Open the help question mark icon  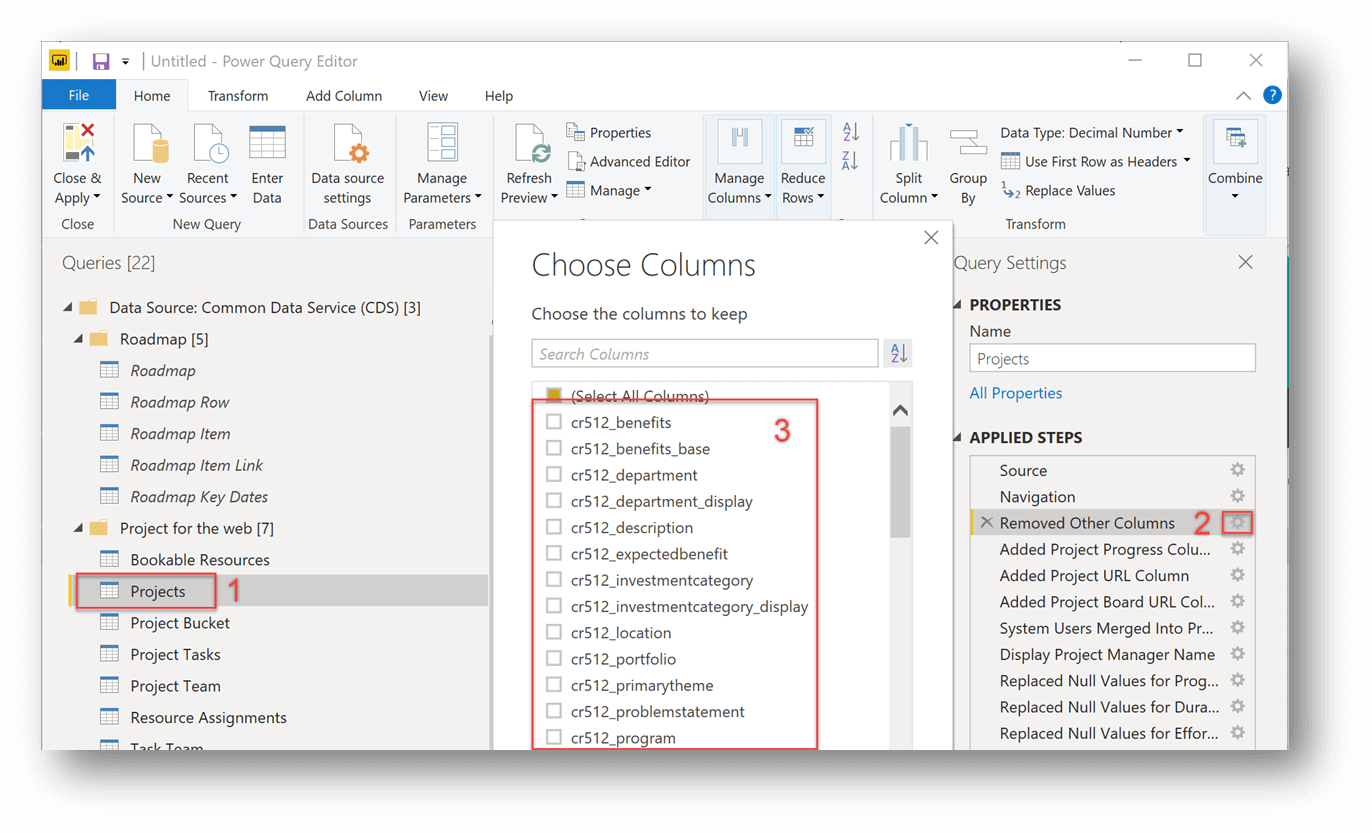(1272, 95)
